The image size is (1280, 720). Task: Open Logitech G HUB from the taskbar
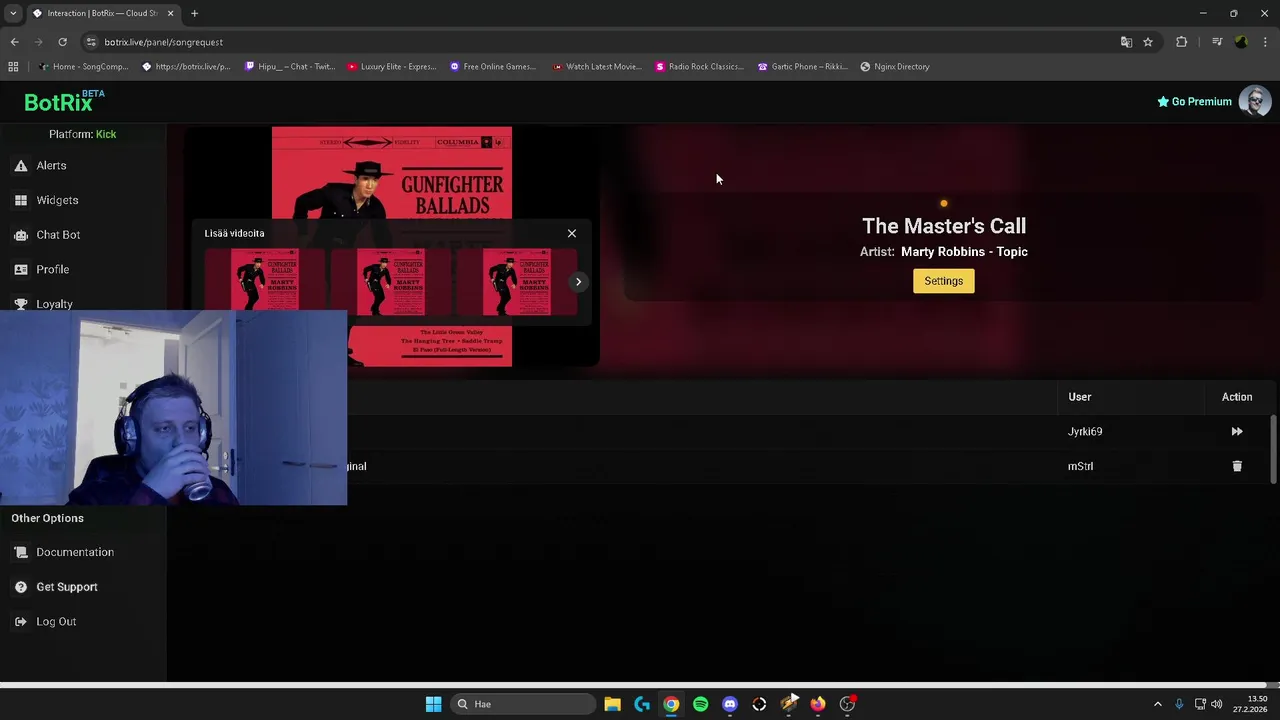(x=642, y=704)
